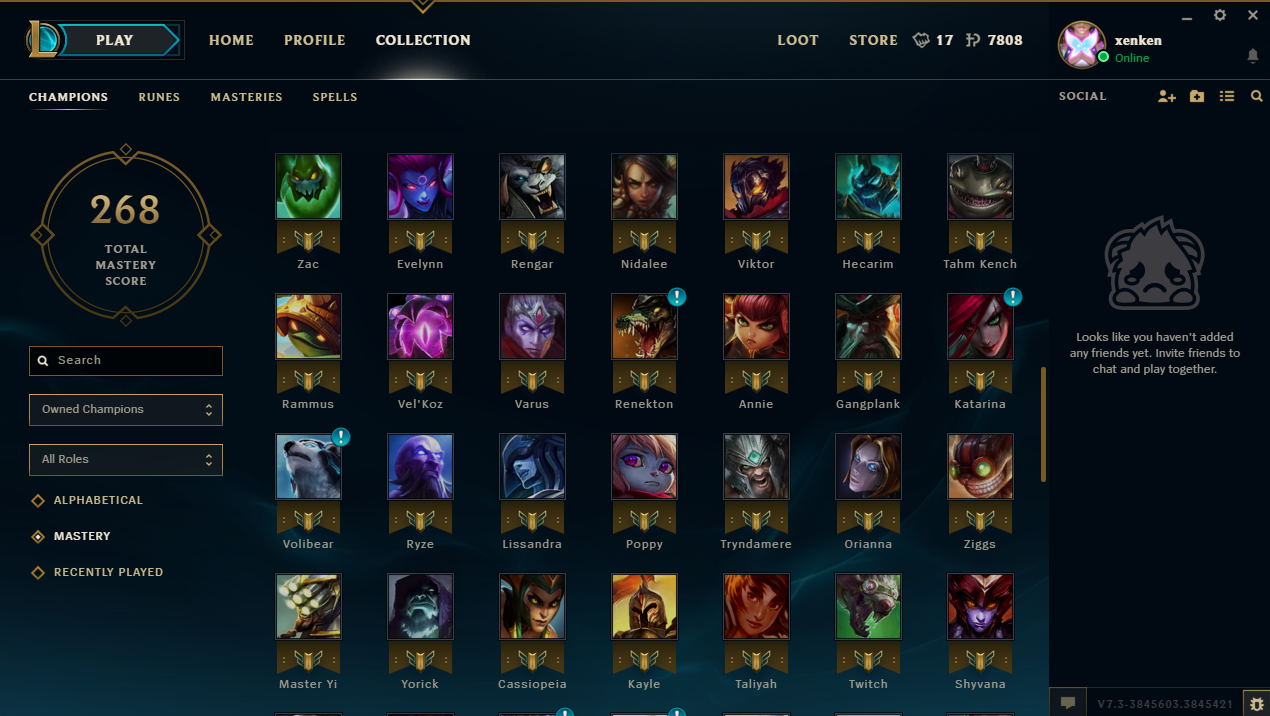Click the social search magnifier icon
The width and height of the screenshot is (1270, 716).
1256,97
